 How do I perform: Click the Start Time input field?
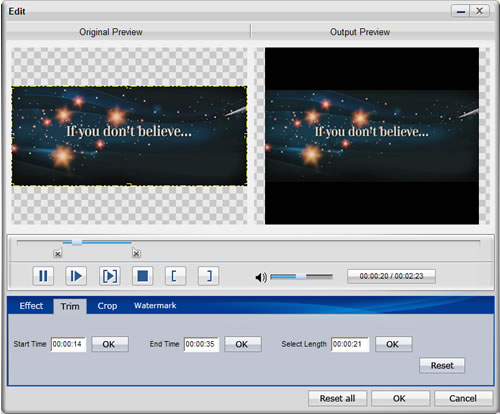tap(68, 344)
